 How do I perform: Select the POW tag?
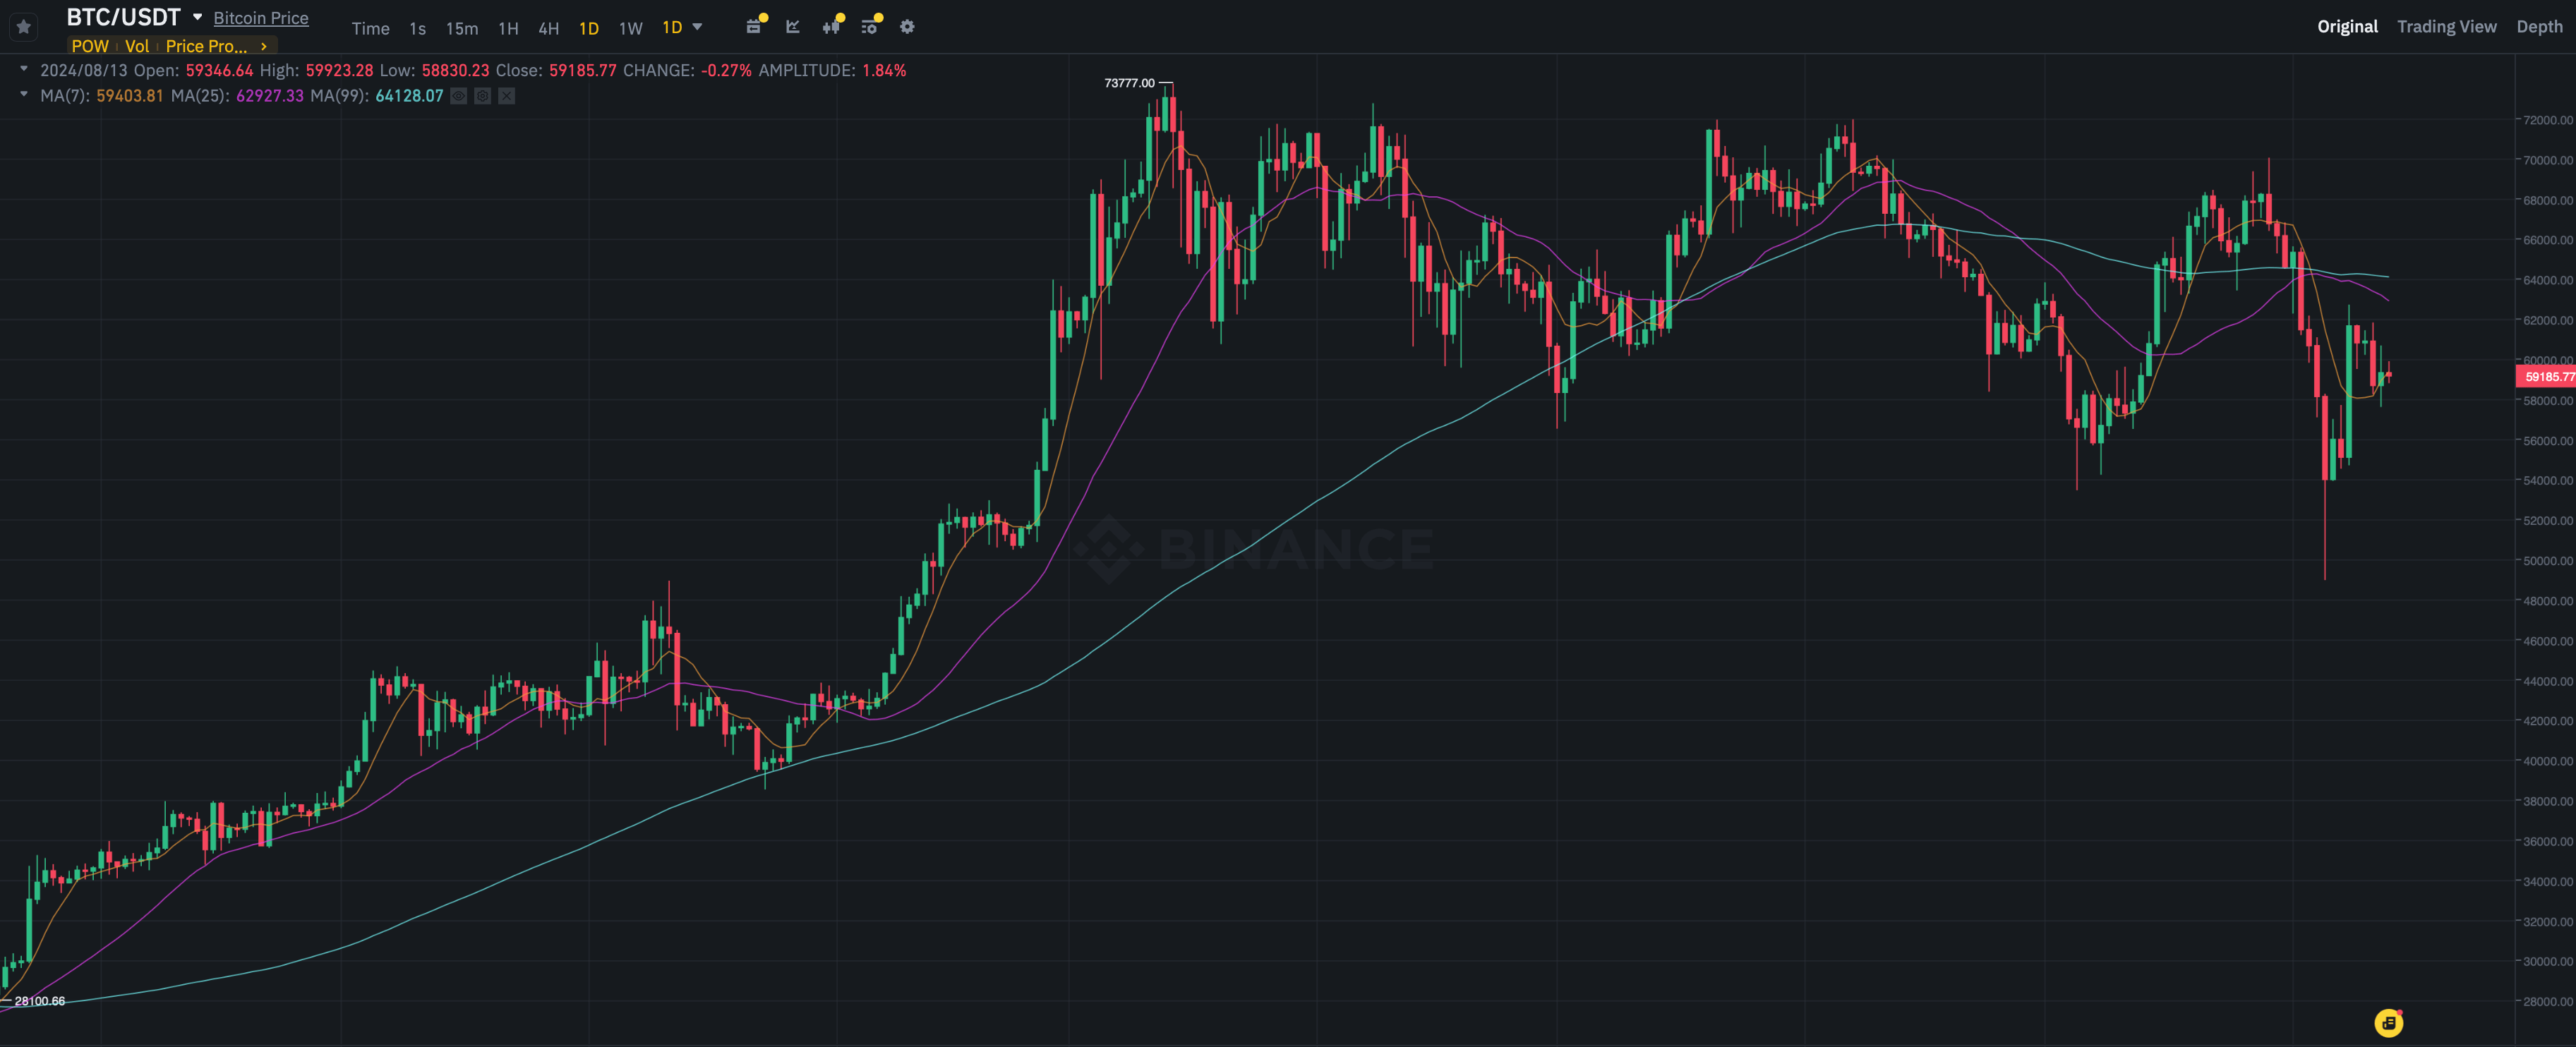coord(90,46)
